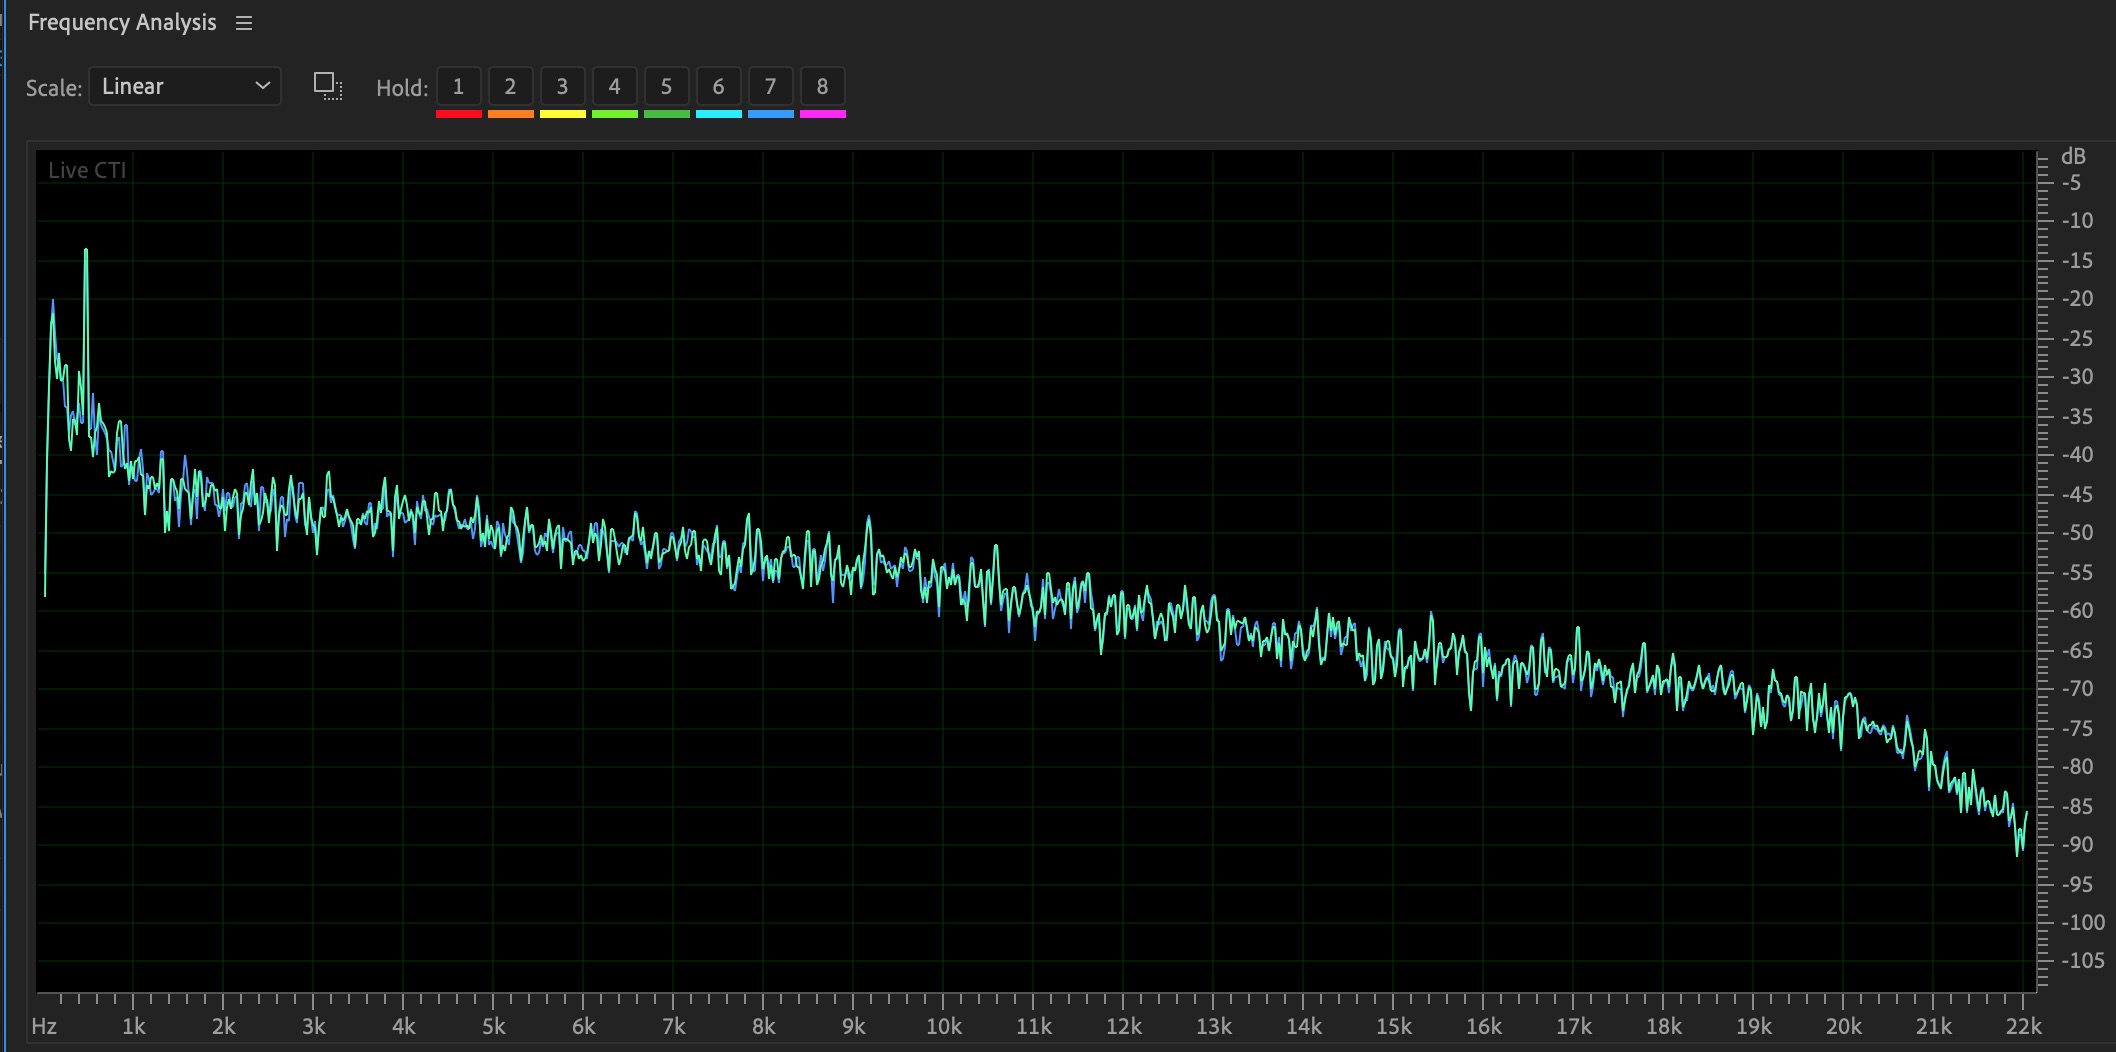Activate Hold slot 7
Screen dimensions: 2116x1052
[x=770, y=86]
